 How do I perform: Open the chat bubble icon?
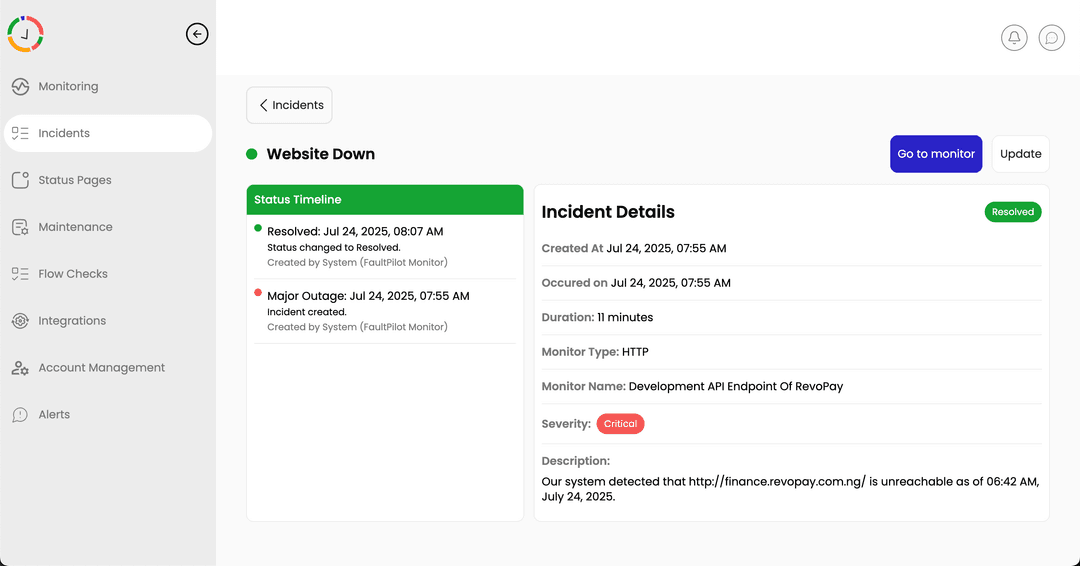point(1052,37)
